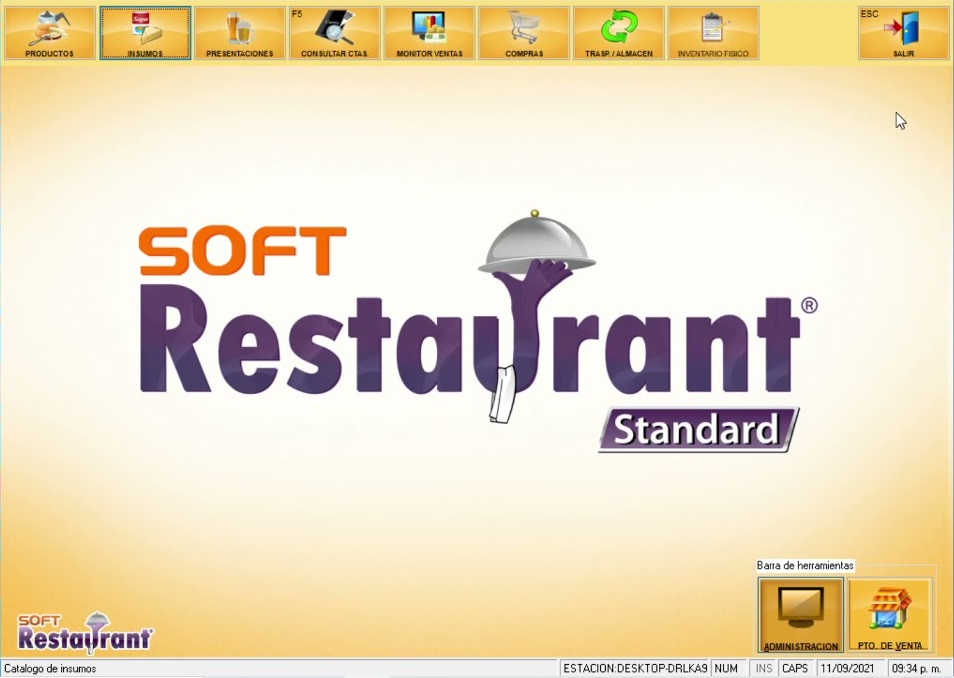Open the Presentaciones module
Image resolution: width=954 pixels, height=678 pixels.
(240, 33)
